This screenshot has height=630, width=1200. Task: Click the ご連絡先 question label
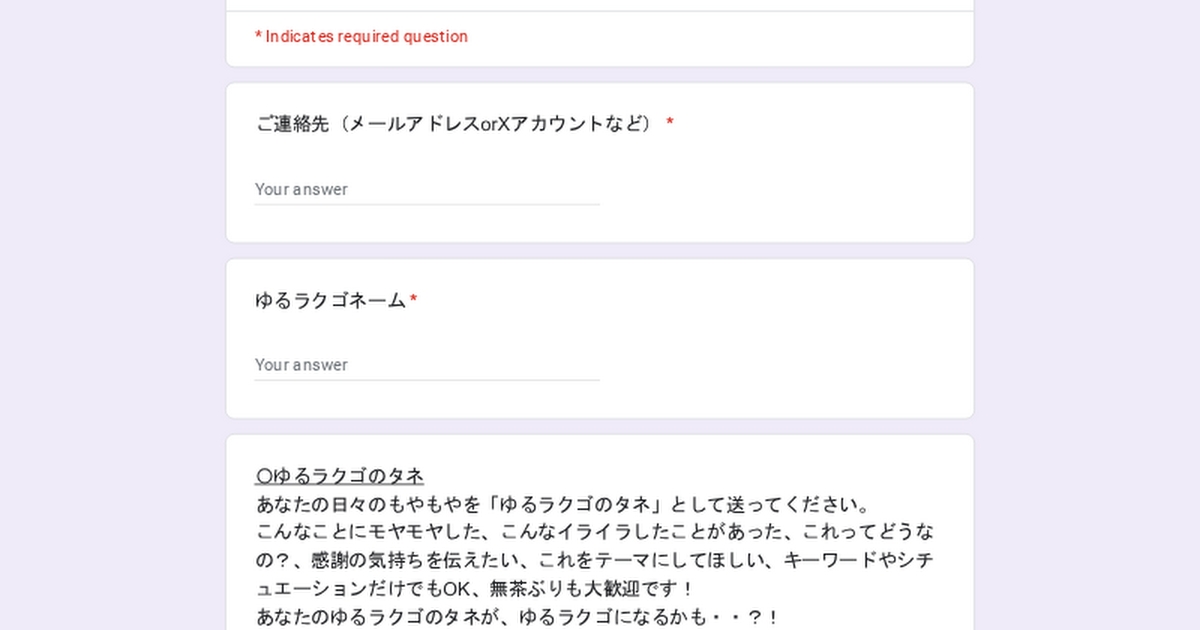pos(455,124)
